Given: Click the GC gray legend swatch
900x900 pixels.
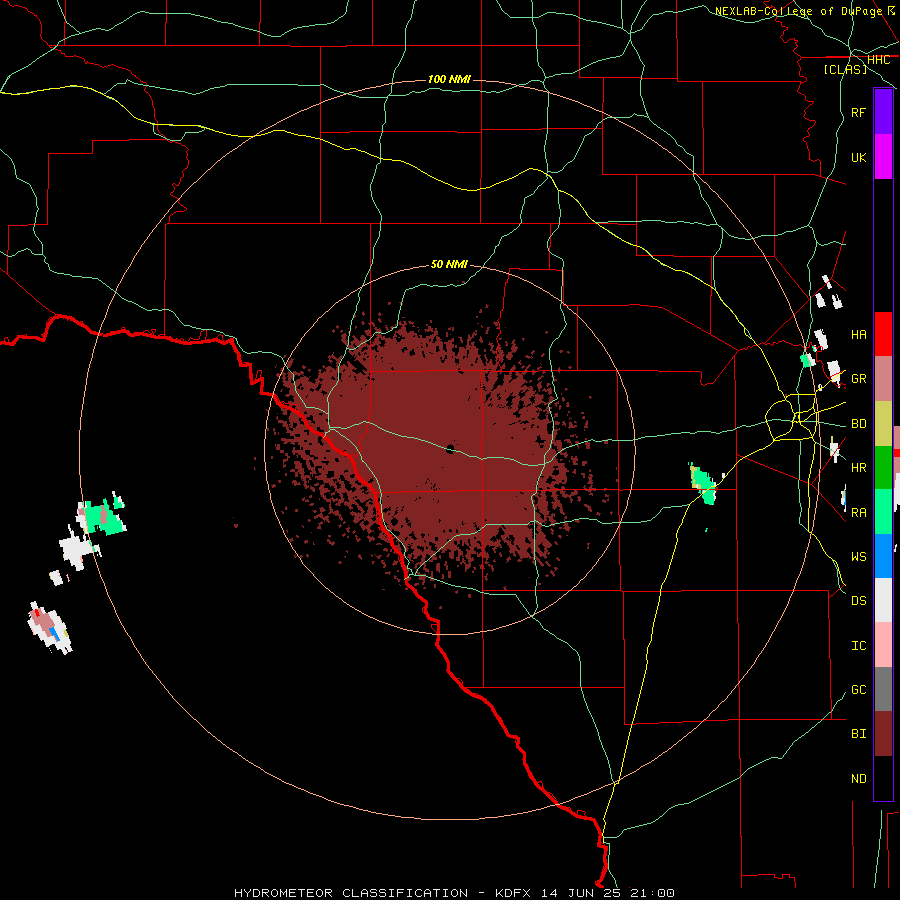Looking at the screenshot, I should 883,689.
